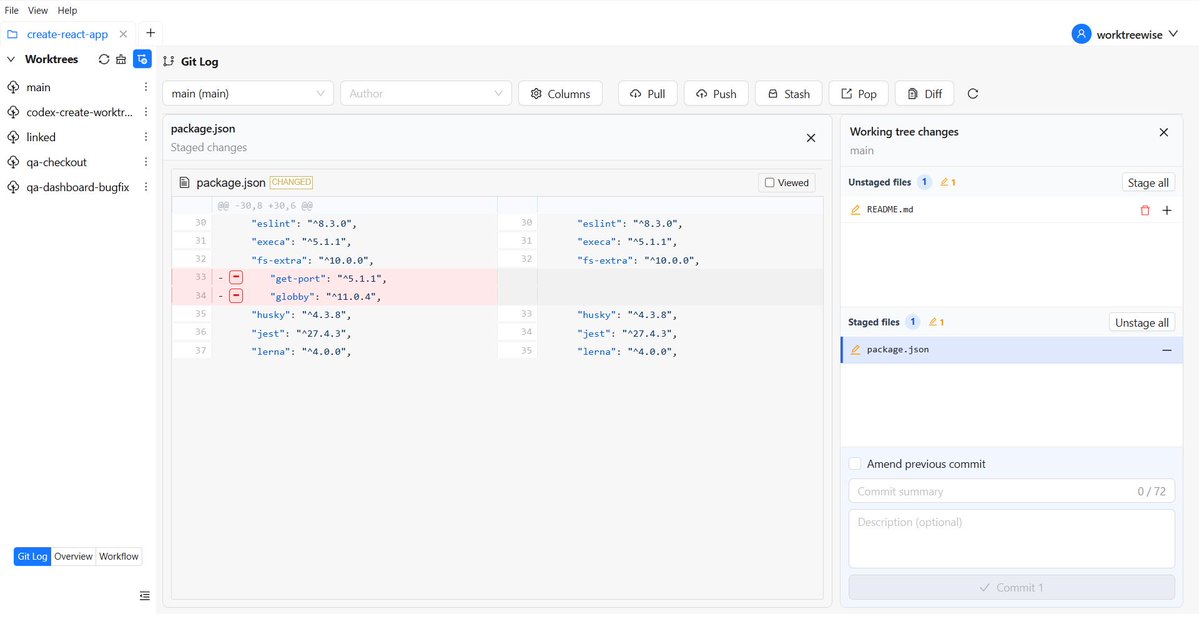Click the hunk header @@ -30,8 +30,6 @@
Viewport: 1199px width, 619px height.
(x=265, y=206)
